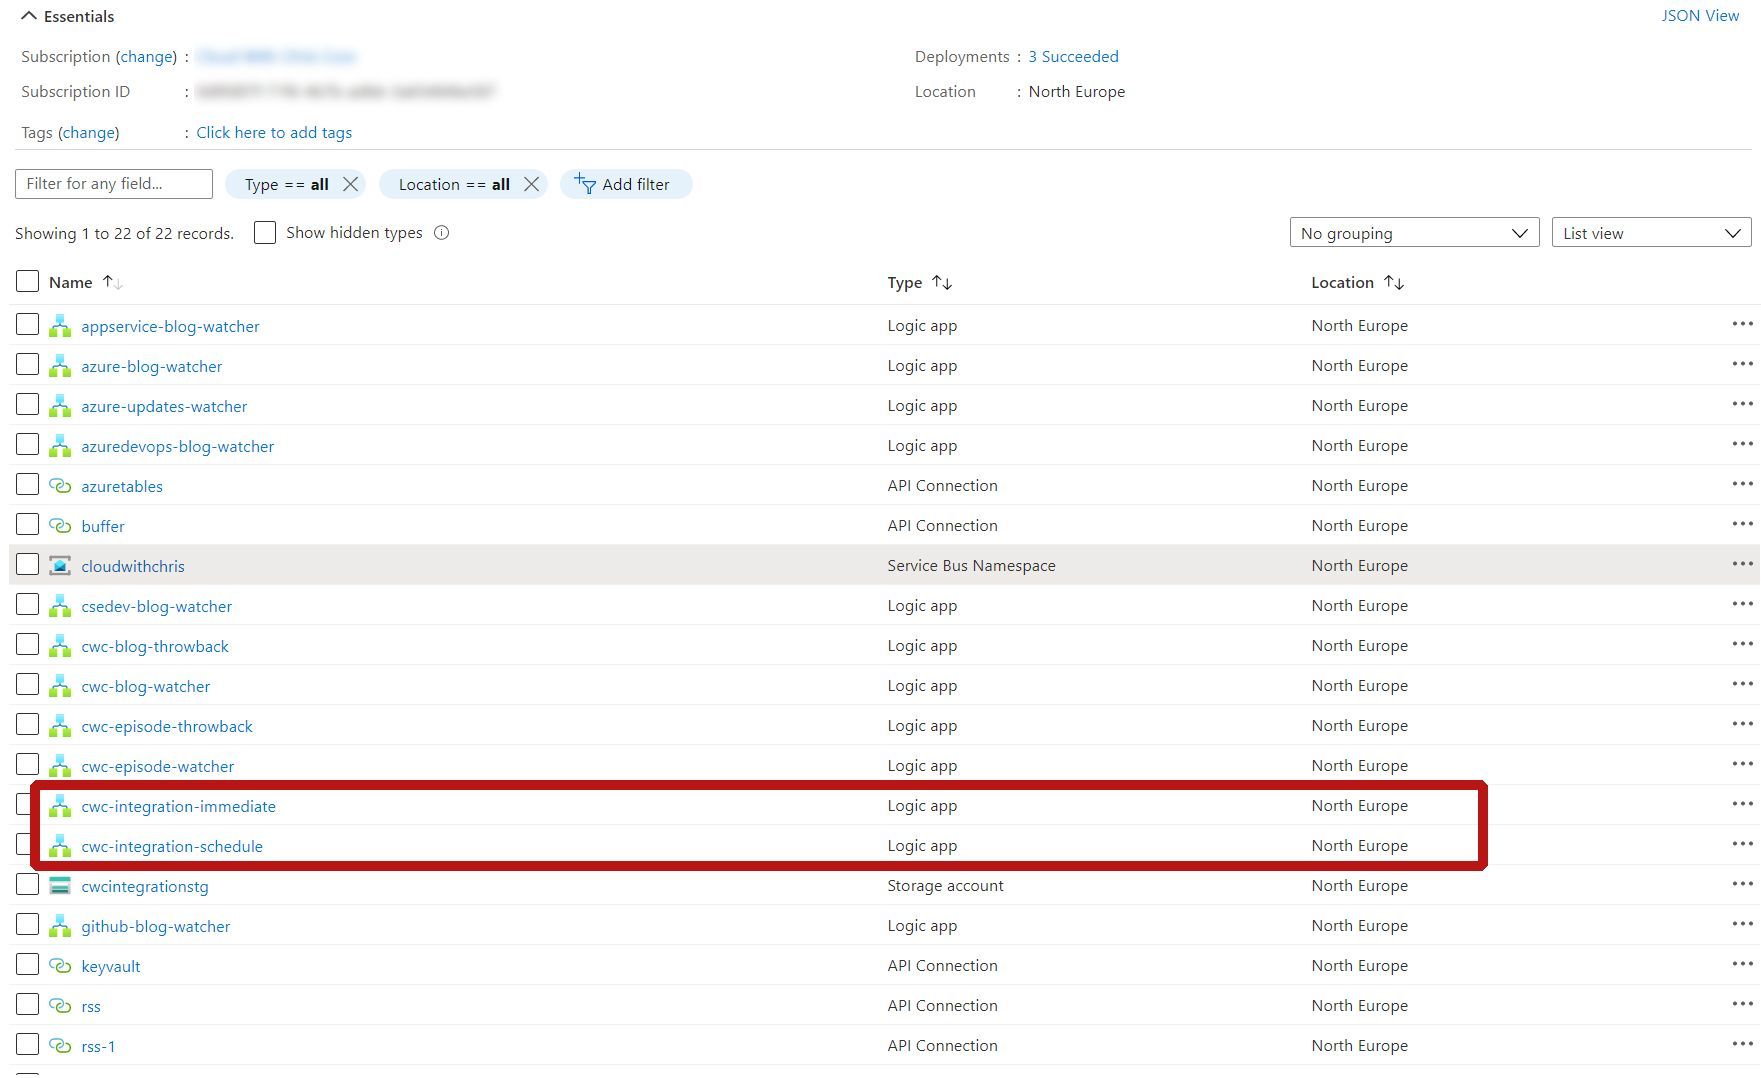
Task: Check the cwcintegrationstg row checkbox
Action: 27,885
